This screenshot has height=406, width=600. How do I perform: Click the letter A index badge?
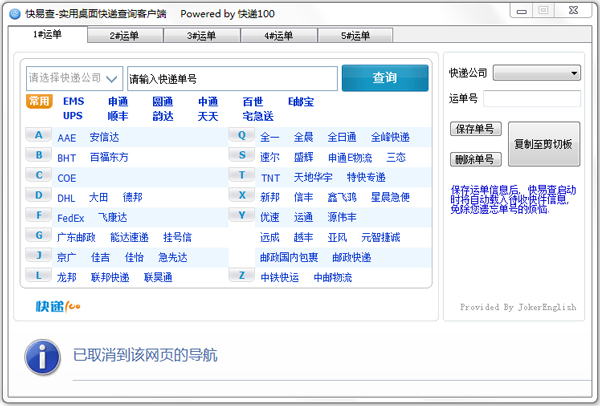point(39,135)
